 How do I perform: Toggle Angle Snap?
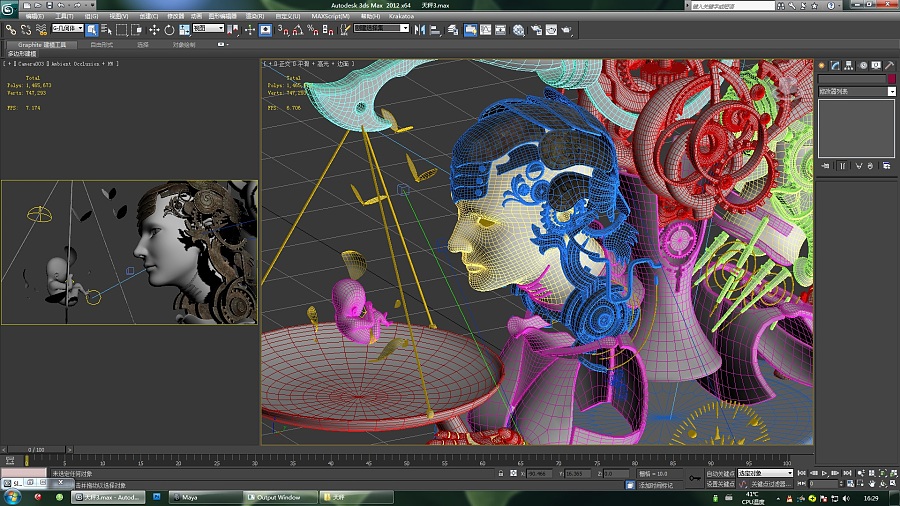(x=298, y=29)
